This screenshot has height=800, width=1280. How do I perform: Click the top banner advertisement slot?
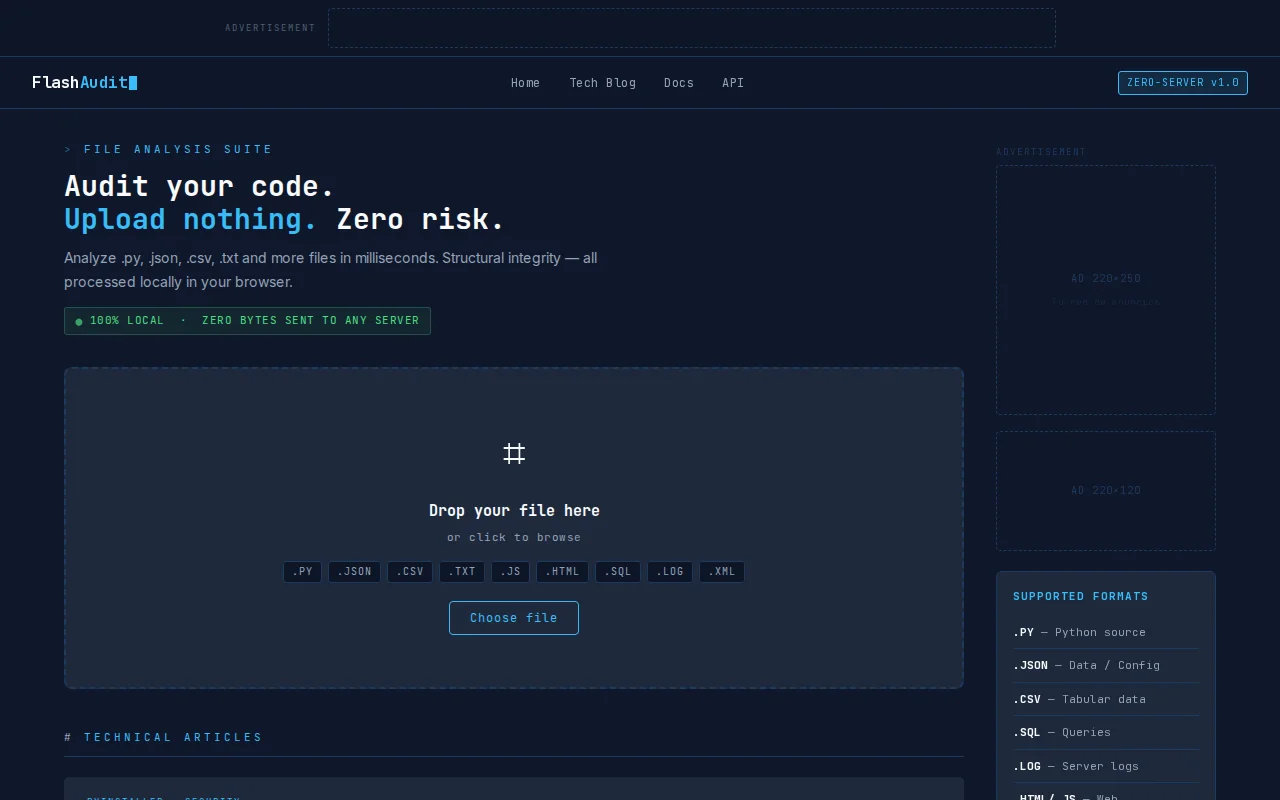(692, 28)
